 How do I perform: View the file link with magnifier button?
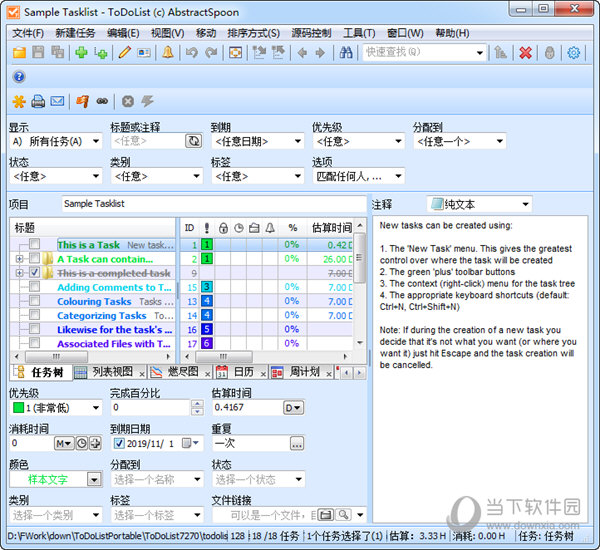pos(343,515)
